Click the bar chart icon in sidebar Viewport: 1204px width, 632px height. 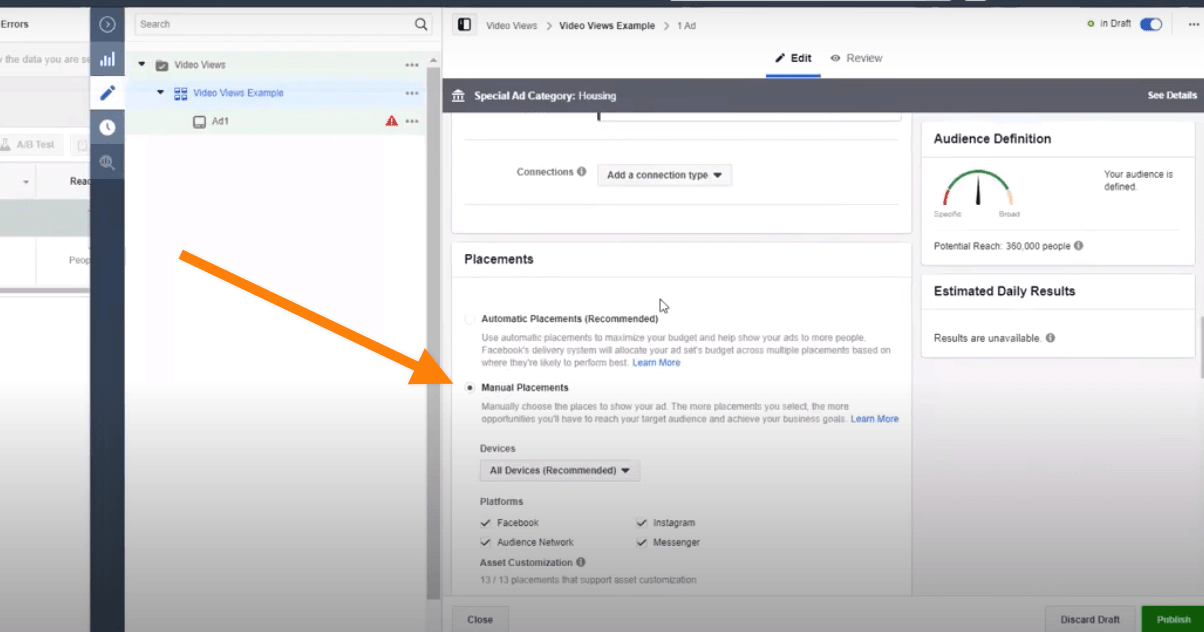107,59
